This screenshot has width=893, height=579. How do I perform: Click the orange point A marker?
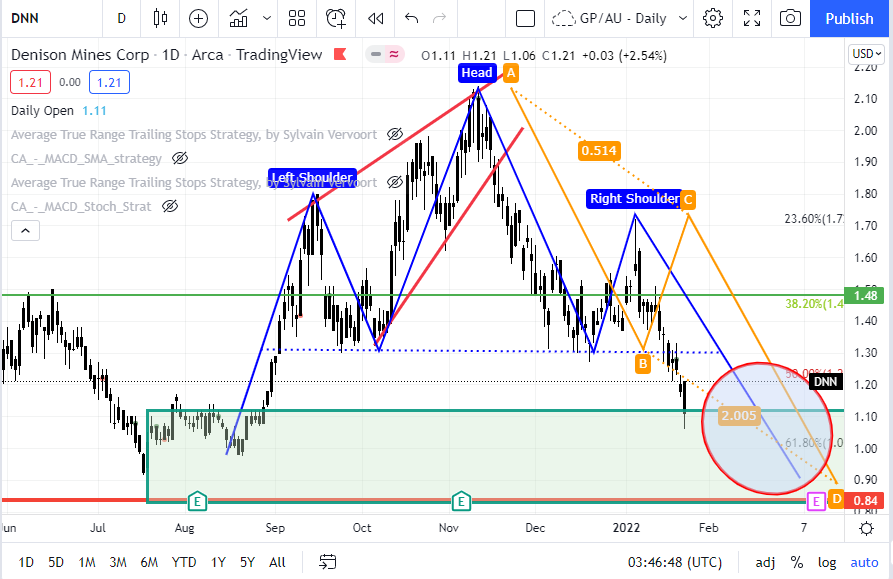click(x=511, y=73)
